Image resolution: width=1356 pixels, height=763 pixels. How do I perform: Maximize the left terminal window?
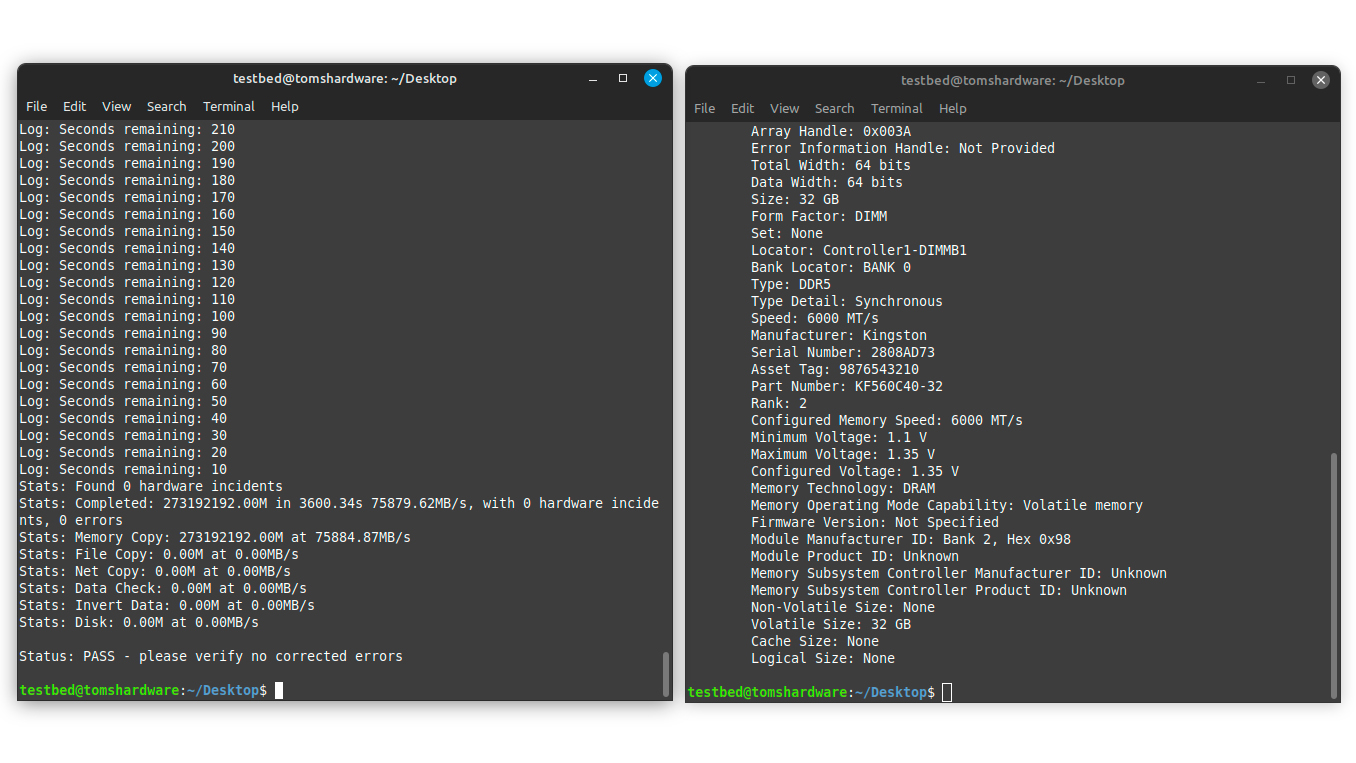tap(623, 78)
